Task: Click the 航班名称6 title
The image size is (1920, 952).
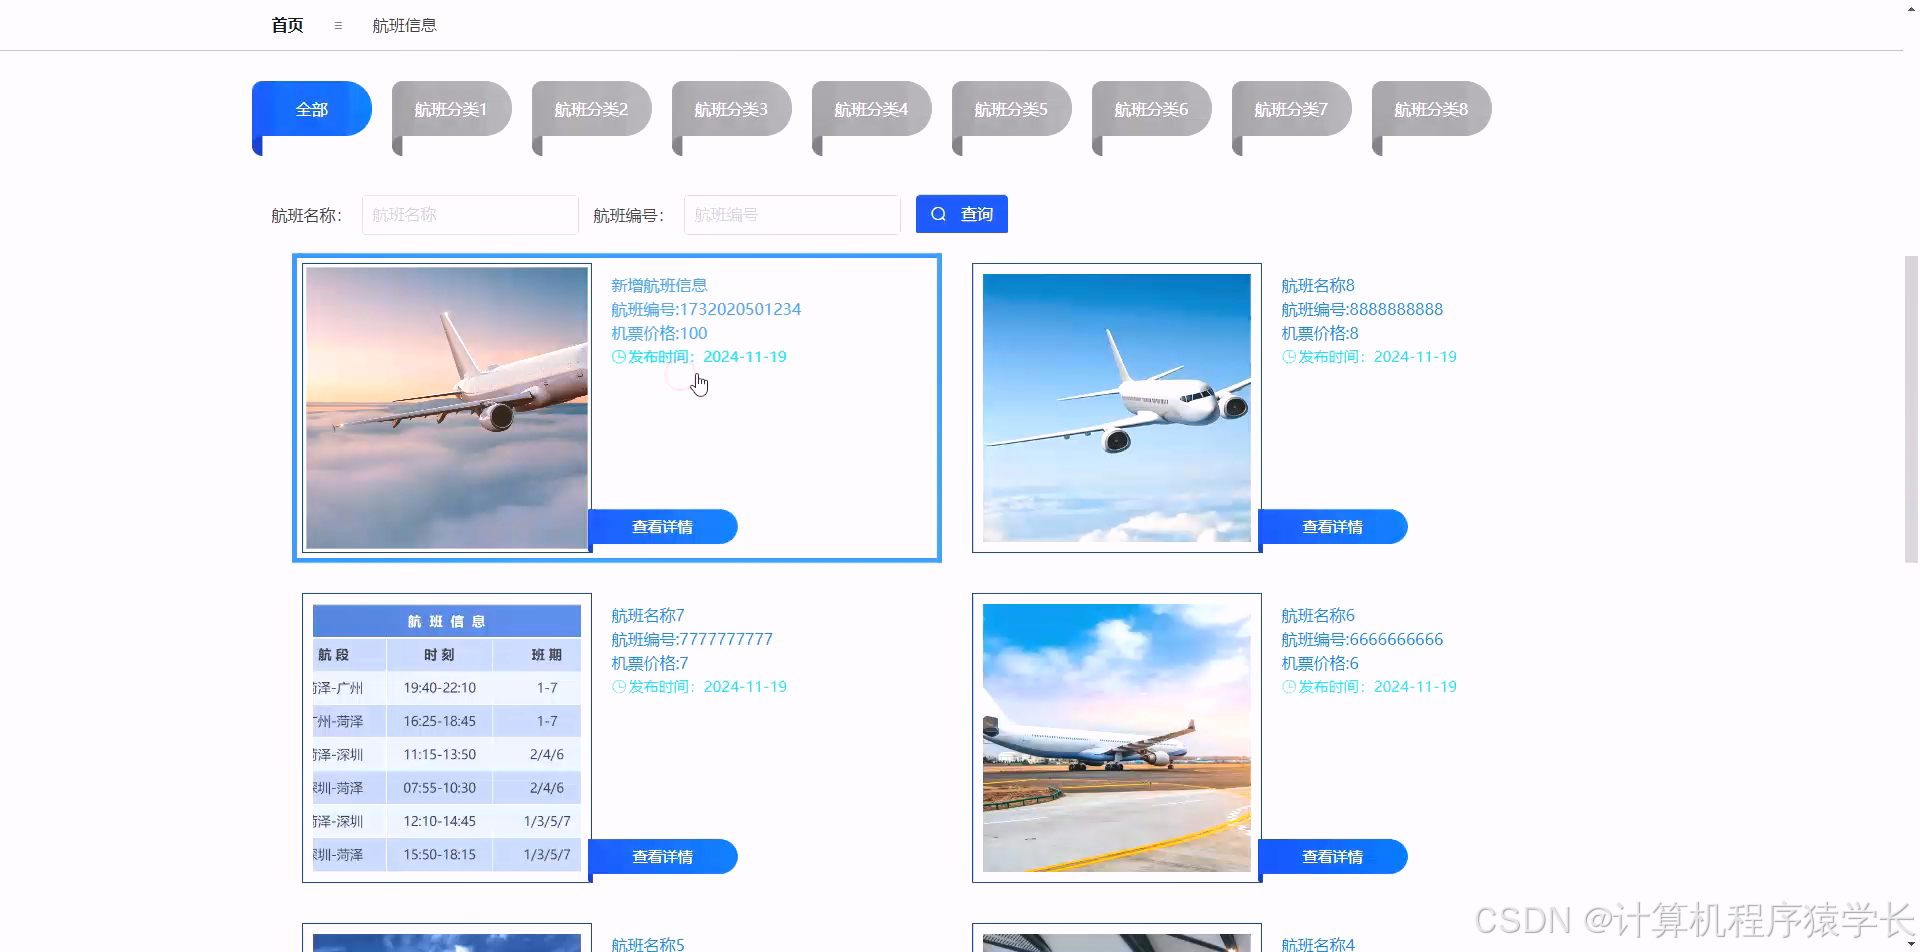Action: click(x=1318, y=616)
